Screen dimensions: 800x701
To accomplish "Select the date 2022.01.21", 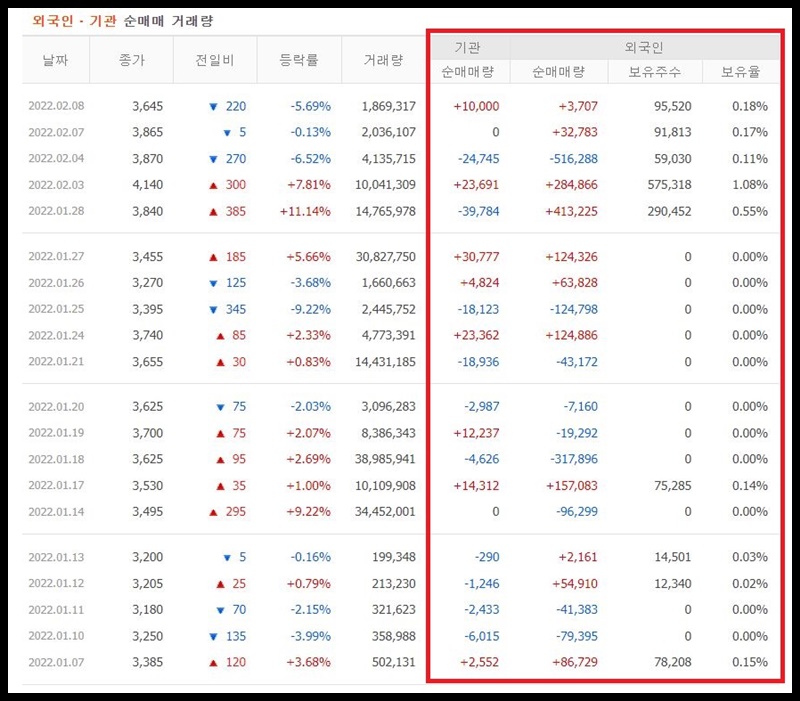I will pyautogui.click(x=56, y=362).
